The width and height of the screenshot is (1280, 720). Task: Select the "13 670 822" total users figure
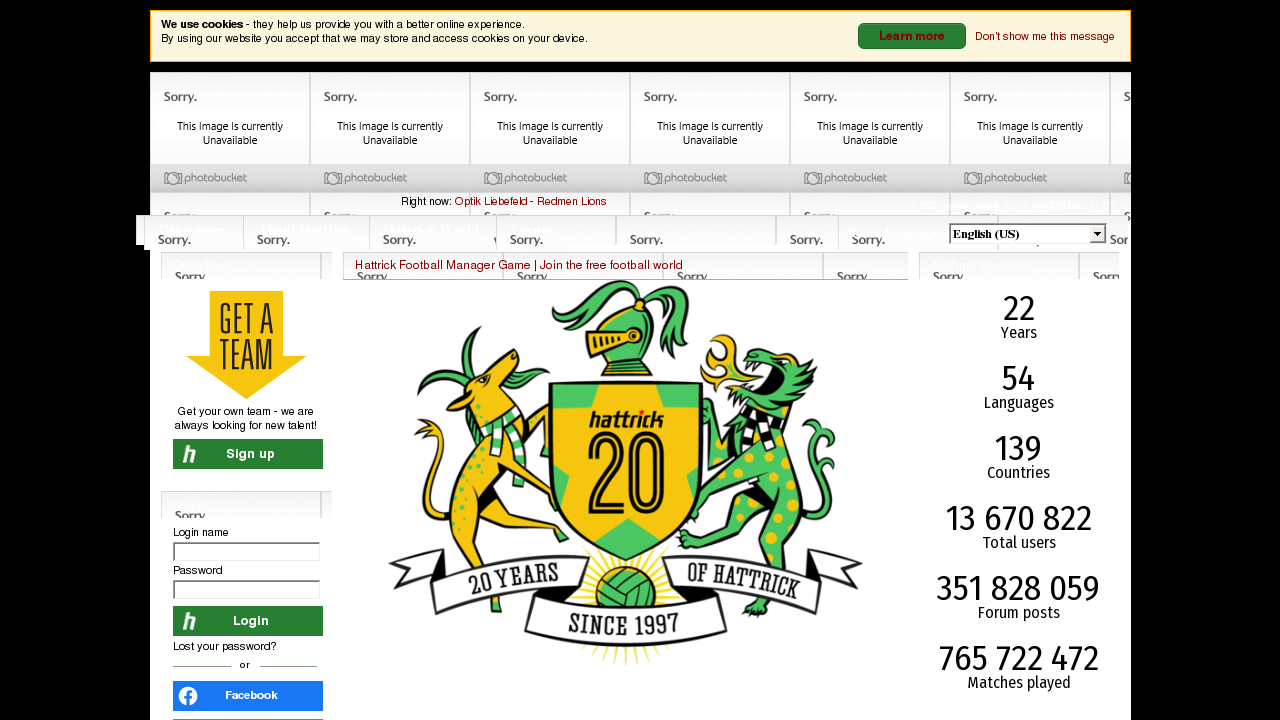(1018, 519)
